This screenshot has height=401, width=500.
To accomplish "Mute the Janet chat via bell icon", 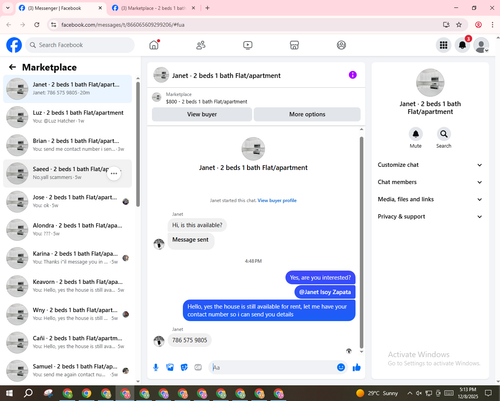I will [416, 134].
